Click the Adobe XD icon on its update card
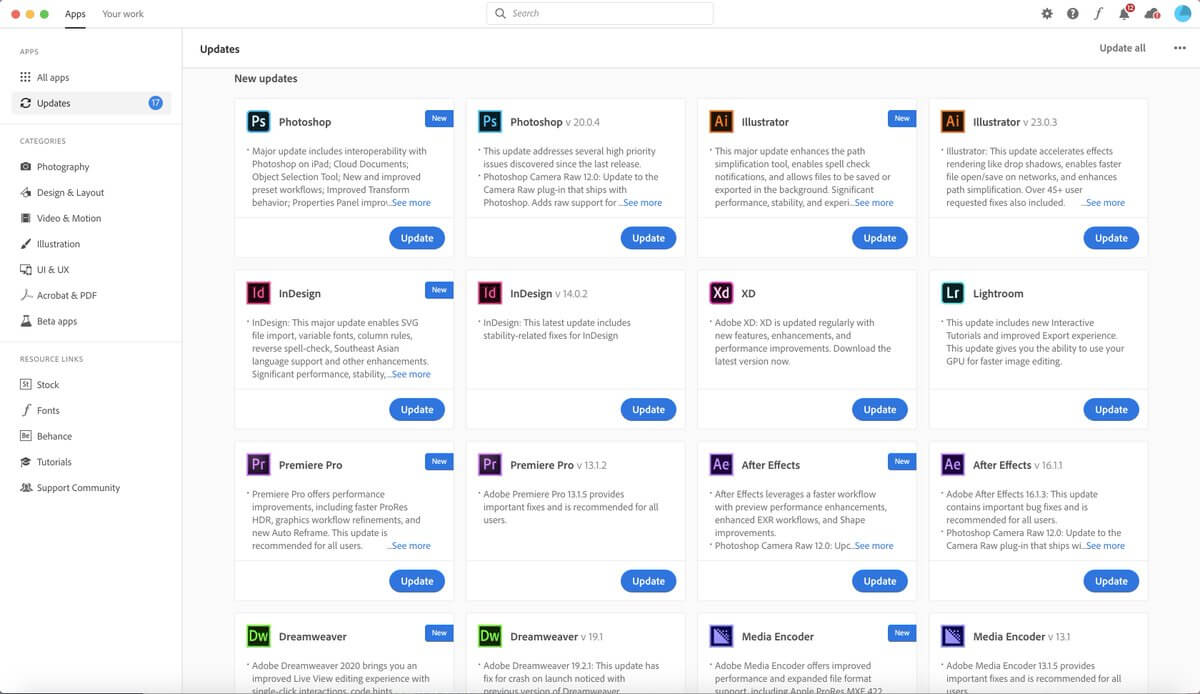The height and width of the screenshot is (694, 1200). [722, 293]
